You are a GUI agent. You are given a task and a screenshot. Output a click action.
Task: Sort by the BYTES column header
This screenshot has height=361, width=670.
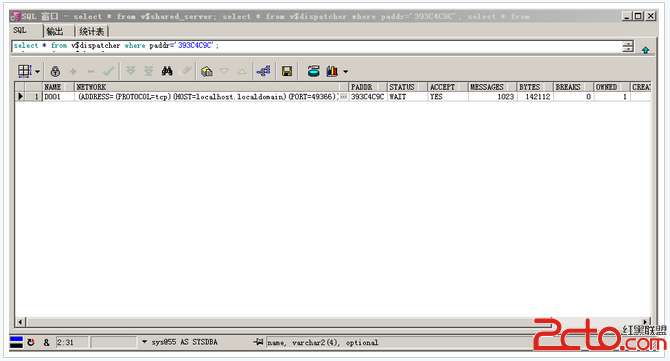535,87
